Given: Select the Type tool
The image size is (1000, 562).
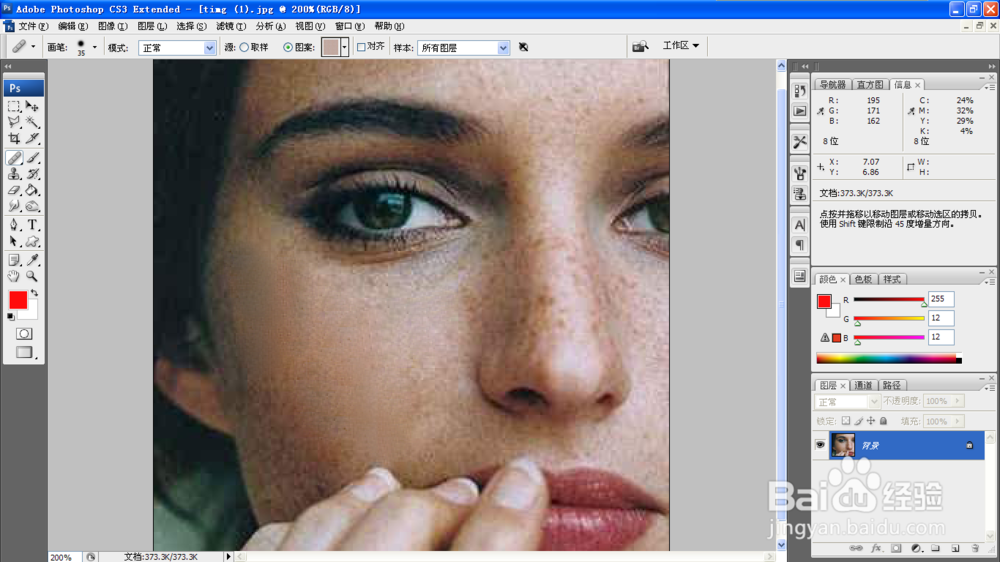Looking at the screenshot, I should [32, 225].
